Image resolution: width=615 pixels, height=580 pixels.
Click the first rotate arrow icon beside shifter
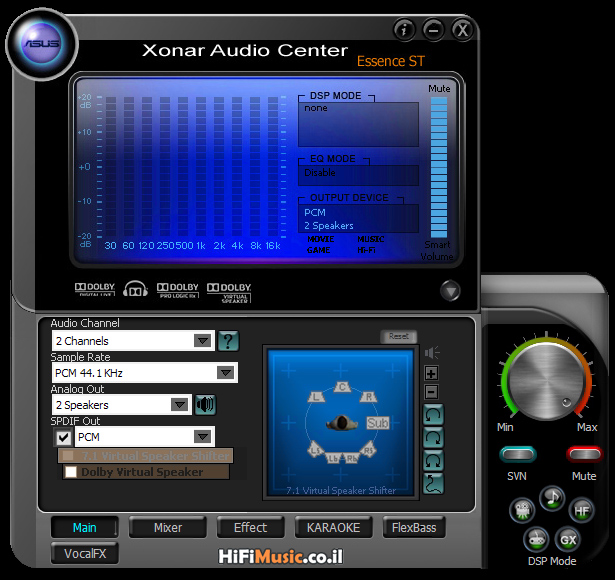point(433,415)
